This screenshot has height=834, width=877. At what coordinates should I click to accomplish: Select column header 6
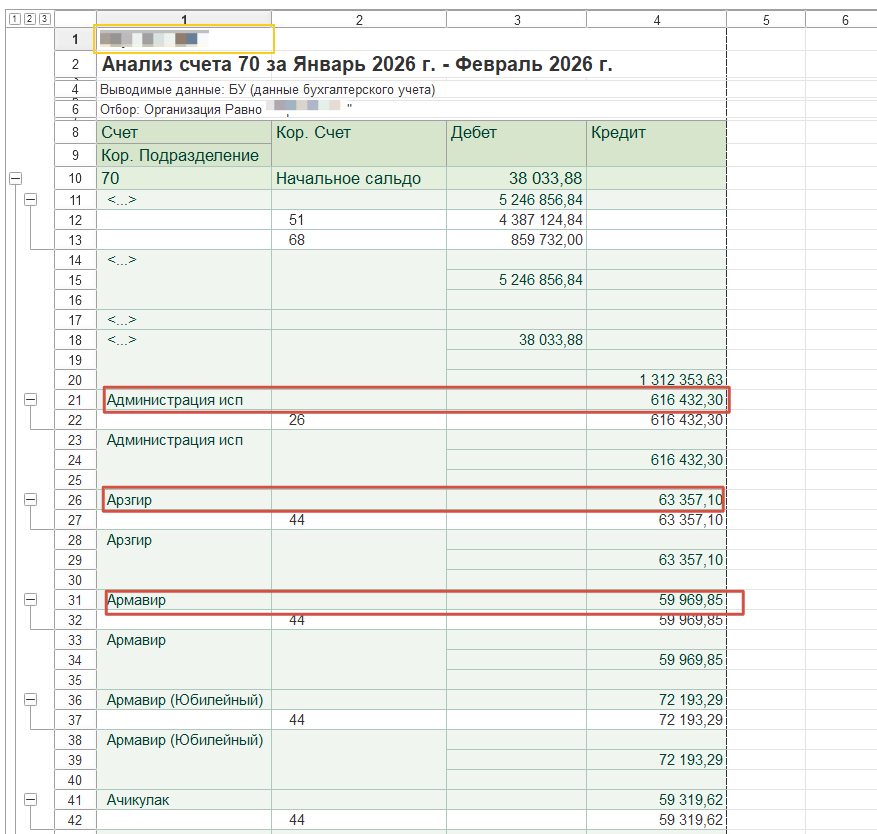pyautogui.click(x=842, y=20)
